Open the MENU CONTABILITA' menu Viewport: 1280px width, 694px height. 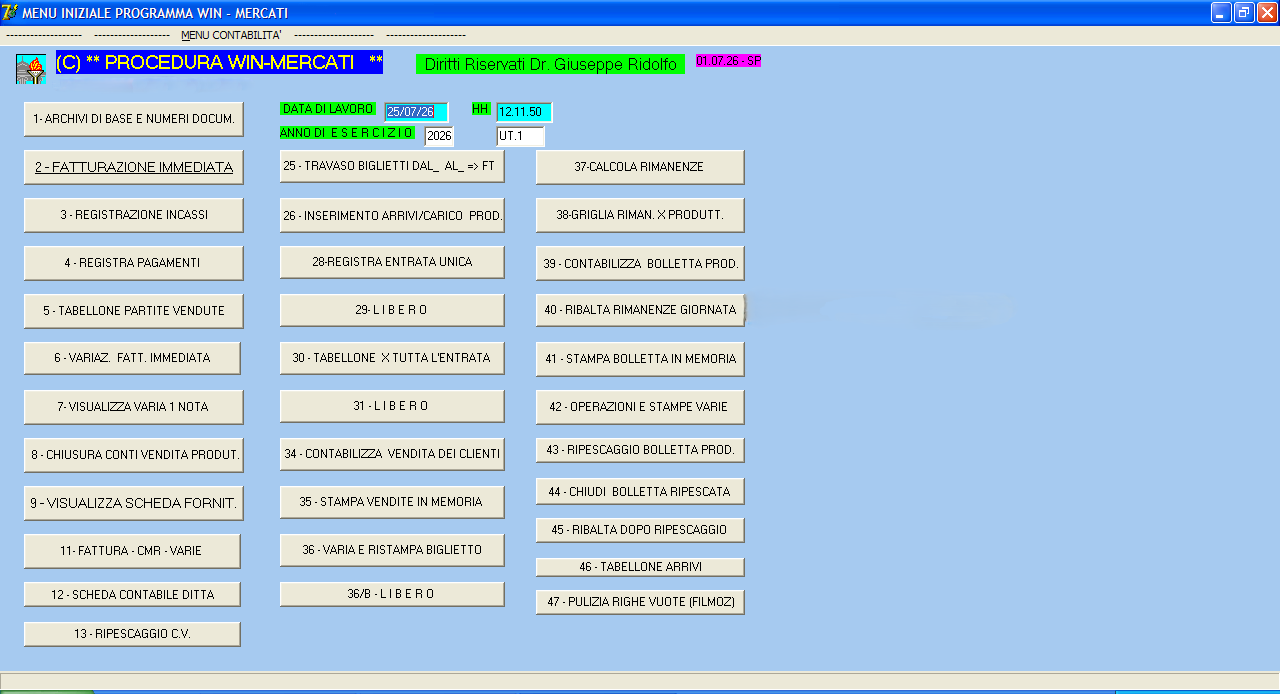[231, 35]
